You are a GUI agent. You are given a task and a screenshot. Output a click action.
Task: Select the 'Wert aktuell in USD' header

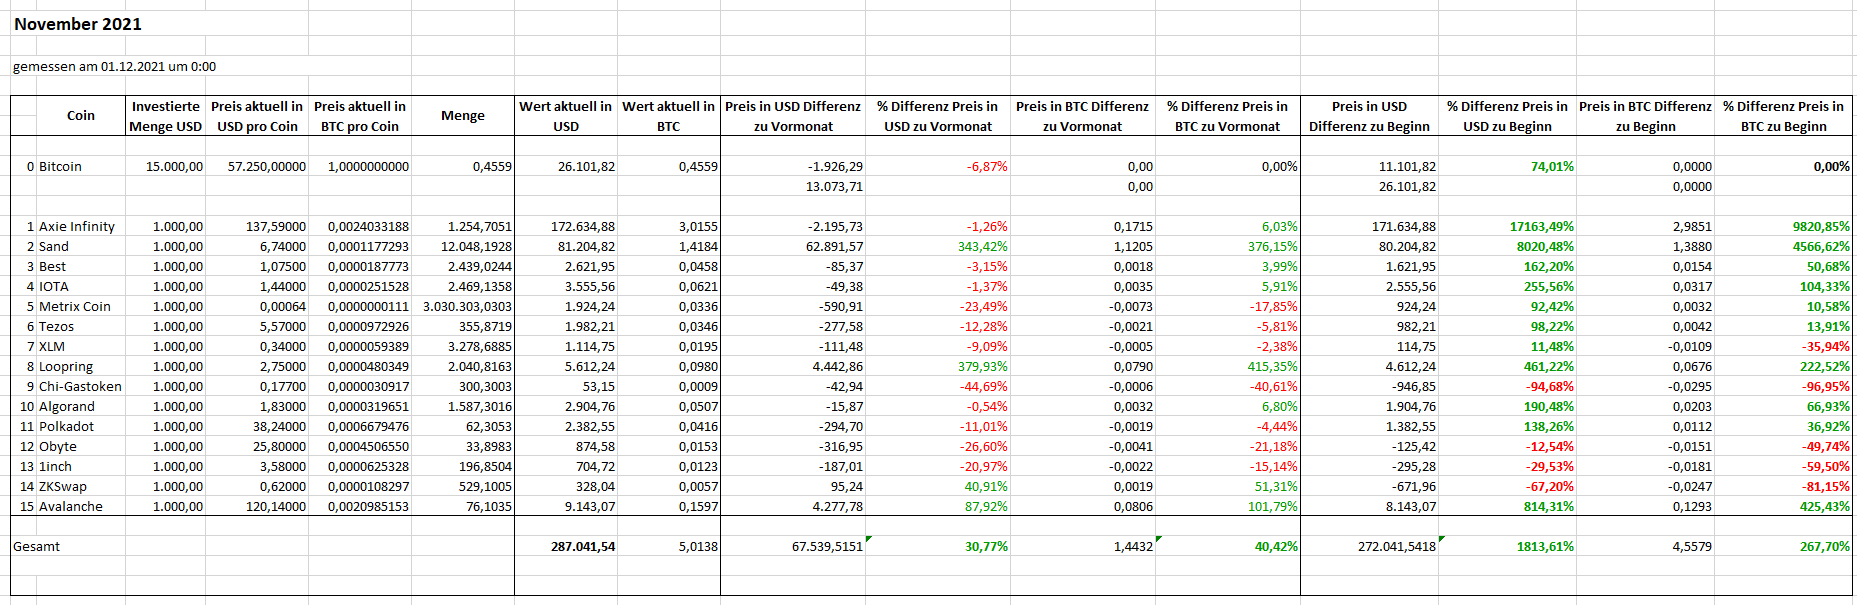(566, 116)
